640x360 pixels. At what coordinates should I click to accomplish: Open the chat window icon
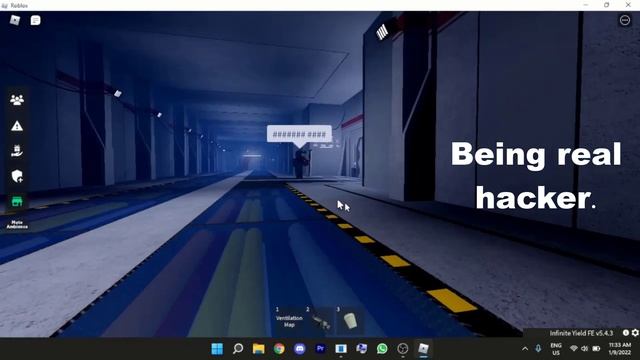[36, 20]
